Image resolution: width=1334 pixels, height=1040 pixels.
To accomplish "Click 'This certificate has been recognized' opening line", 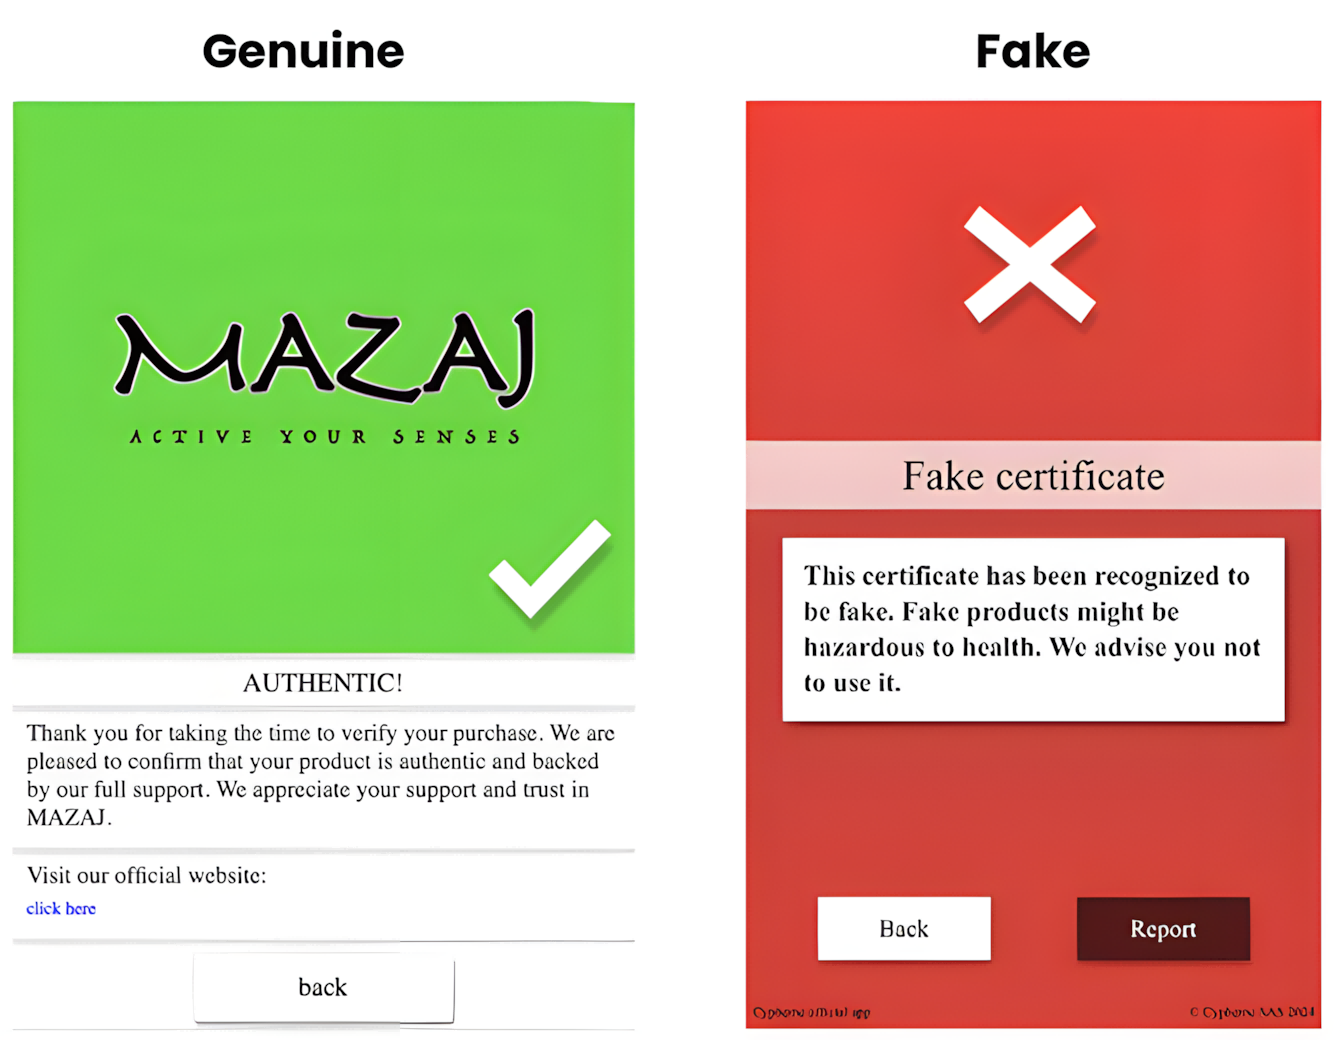I will pos(1026,576).
